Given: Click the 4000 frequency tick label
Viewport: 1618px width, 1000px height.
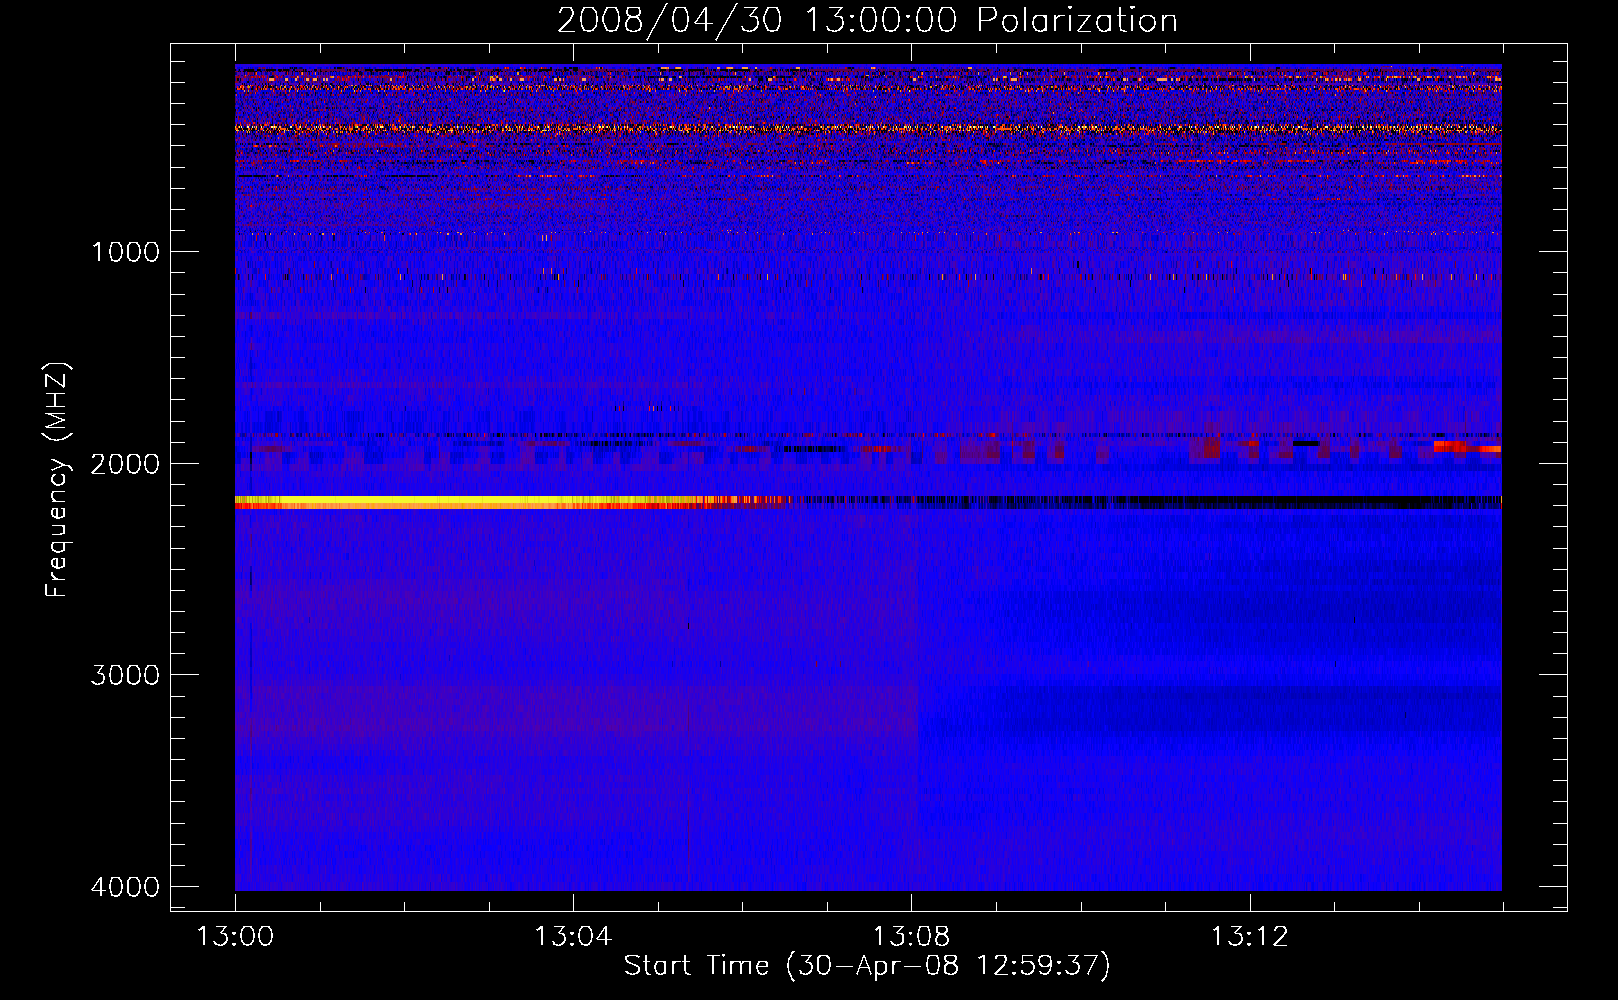Looking at the screenshot, I should point(125,887).
